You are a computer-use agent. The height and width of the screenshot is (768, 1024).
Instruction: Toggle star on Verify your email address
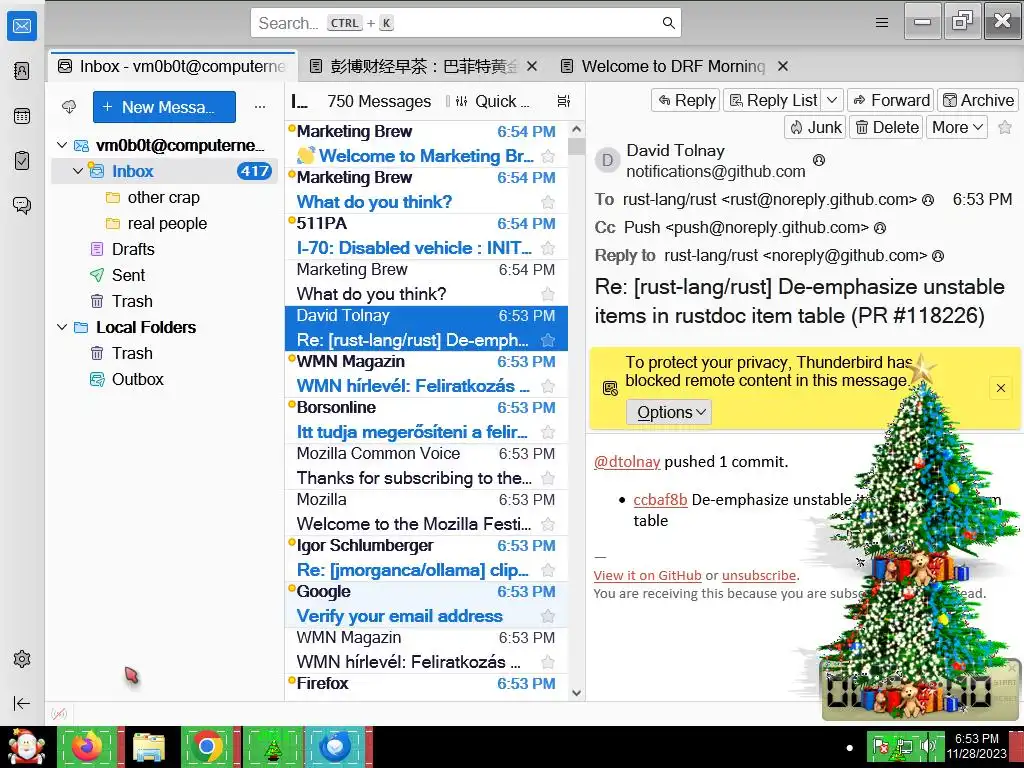(548, 616)
